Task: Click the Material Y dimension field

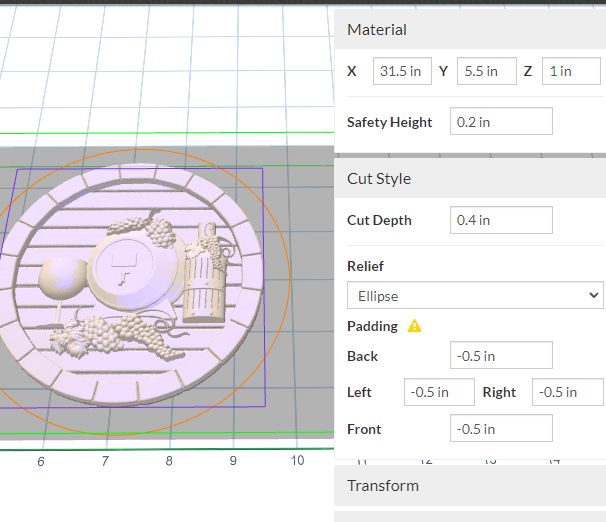Action: 487,71
